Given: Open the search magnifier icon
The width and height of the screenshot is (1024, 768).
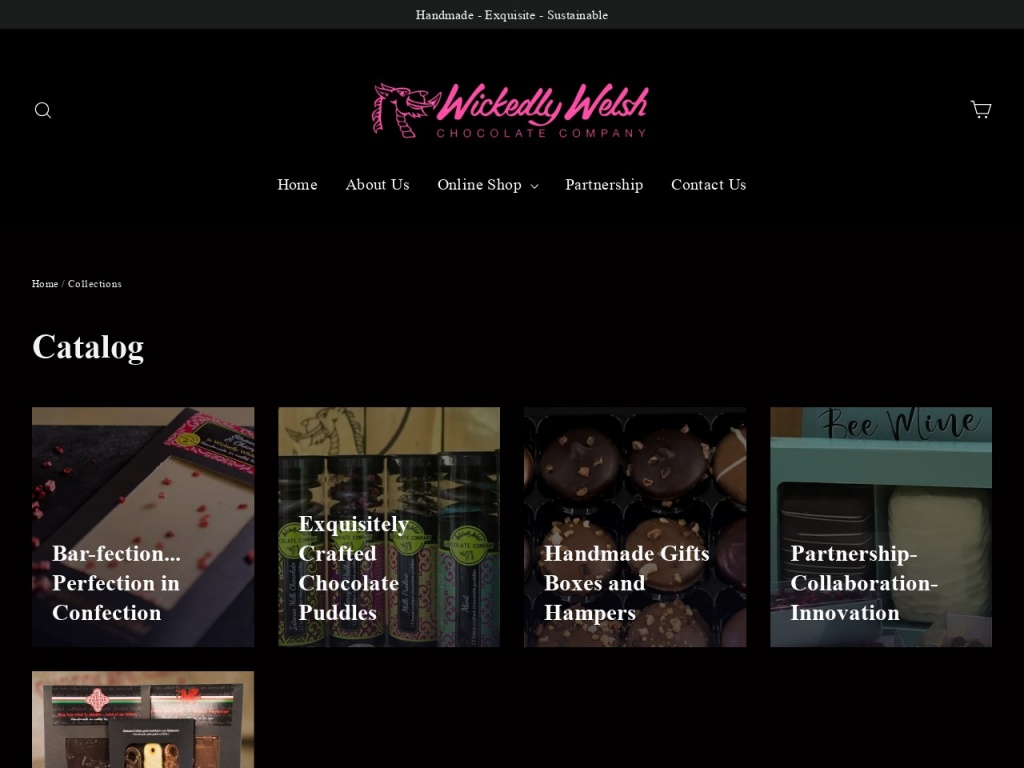Looking at the screenshot, I should tap(43, 110).
